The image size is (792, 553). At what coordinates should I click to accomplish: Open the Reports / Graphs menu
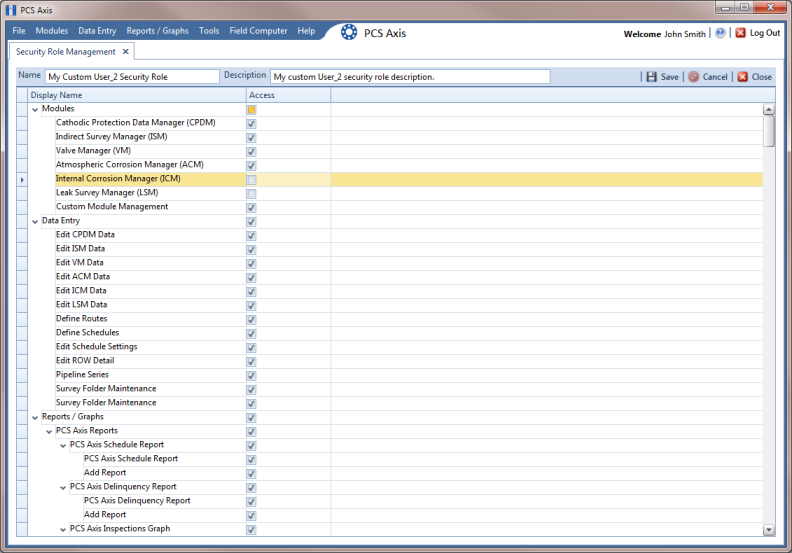[x=157, y=31]
